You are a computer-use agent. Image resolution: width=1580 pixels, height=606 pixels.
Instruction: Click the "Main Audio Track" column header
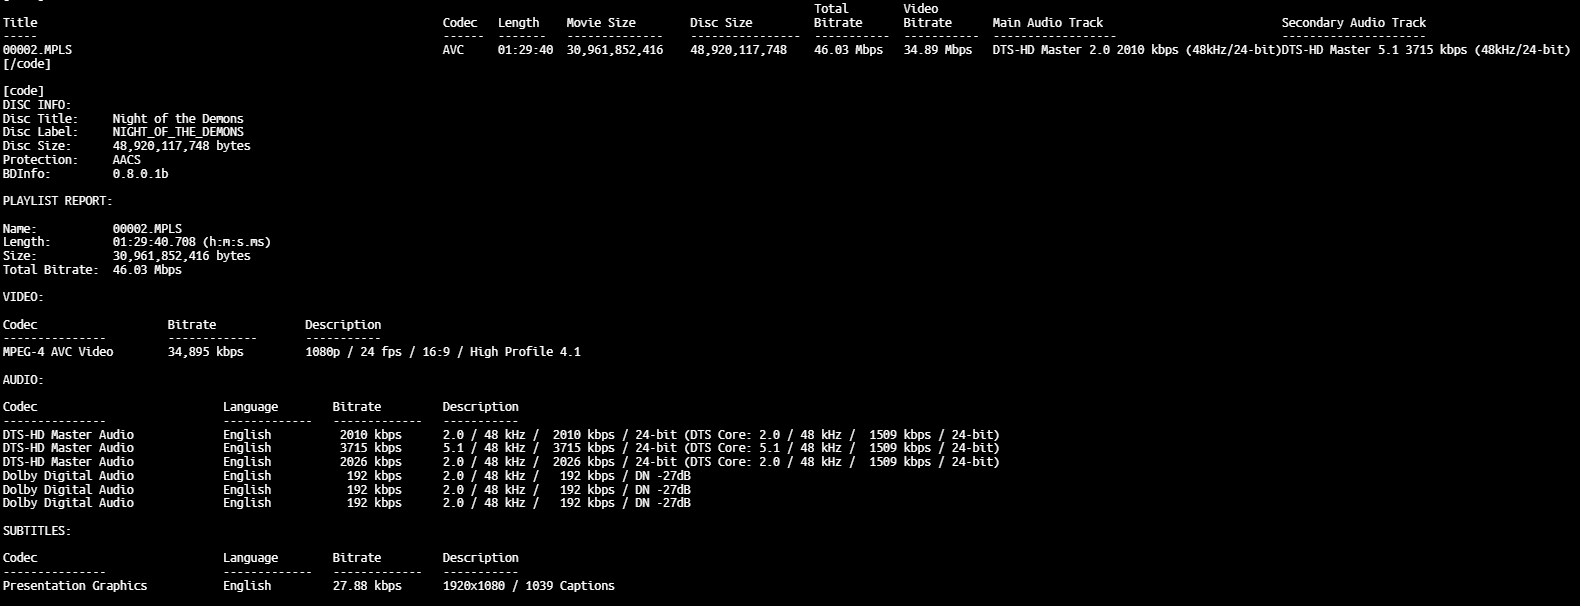[1047, 22]
